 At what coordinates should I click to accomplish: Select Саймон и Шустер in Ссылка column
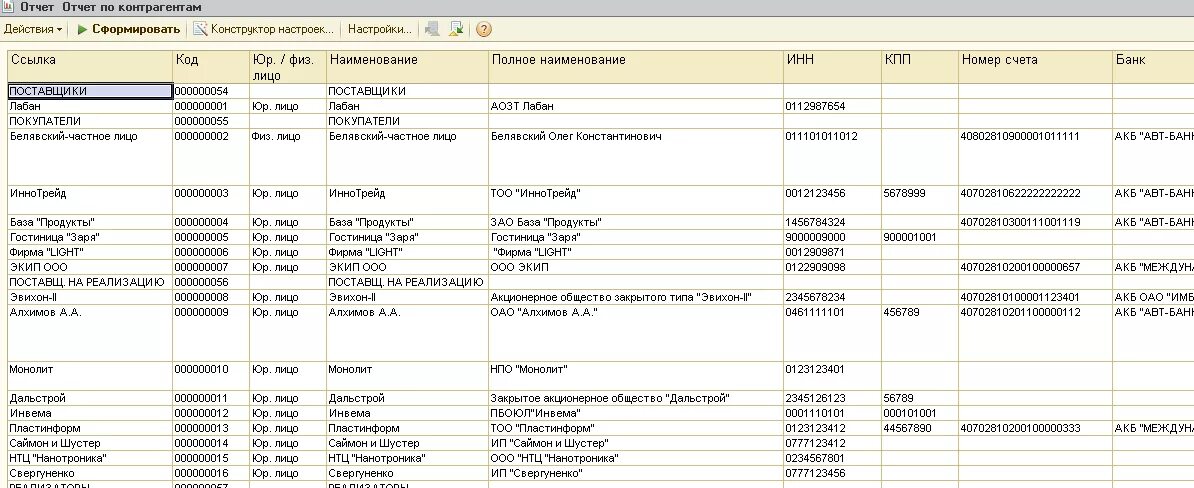[x=91, y=443]
